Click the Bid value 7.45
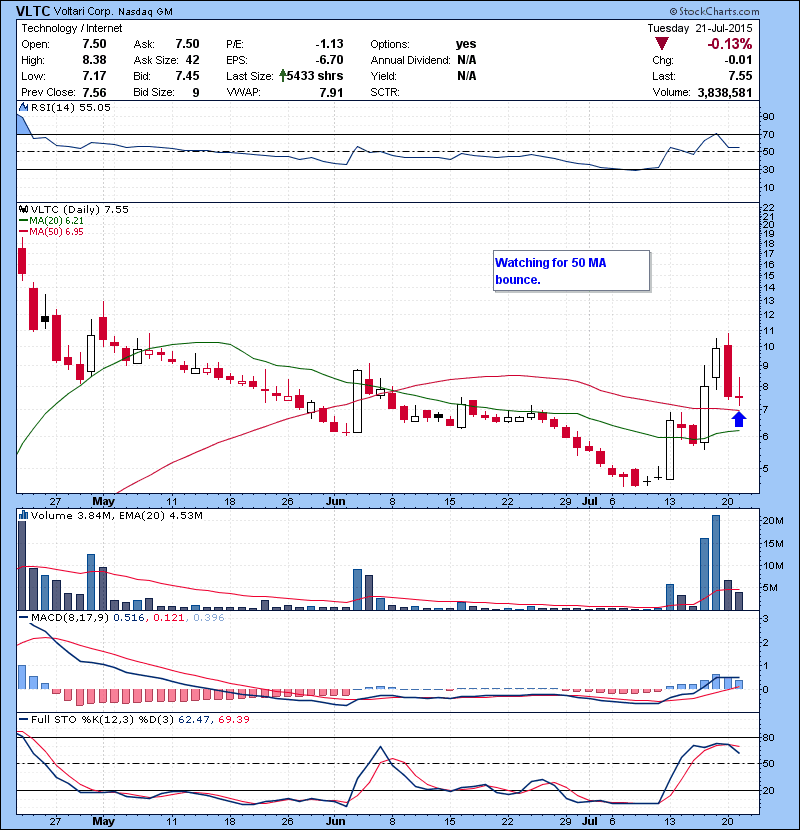The width and height of the screenshot is (800, 830). click(x=187, y=76)
